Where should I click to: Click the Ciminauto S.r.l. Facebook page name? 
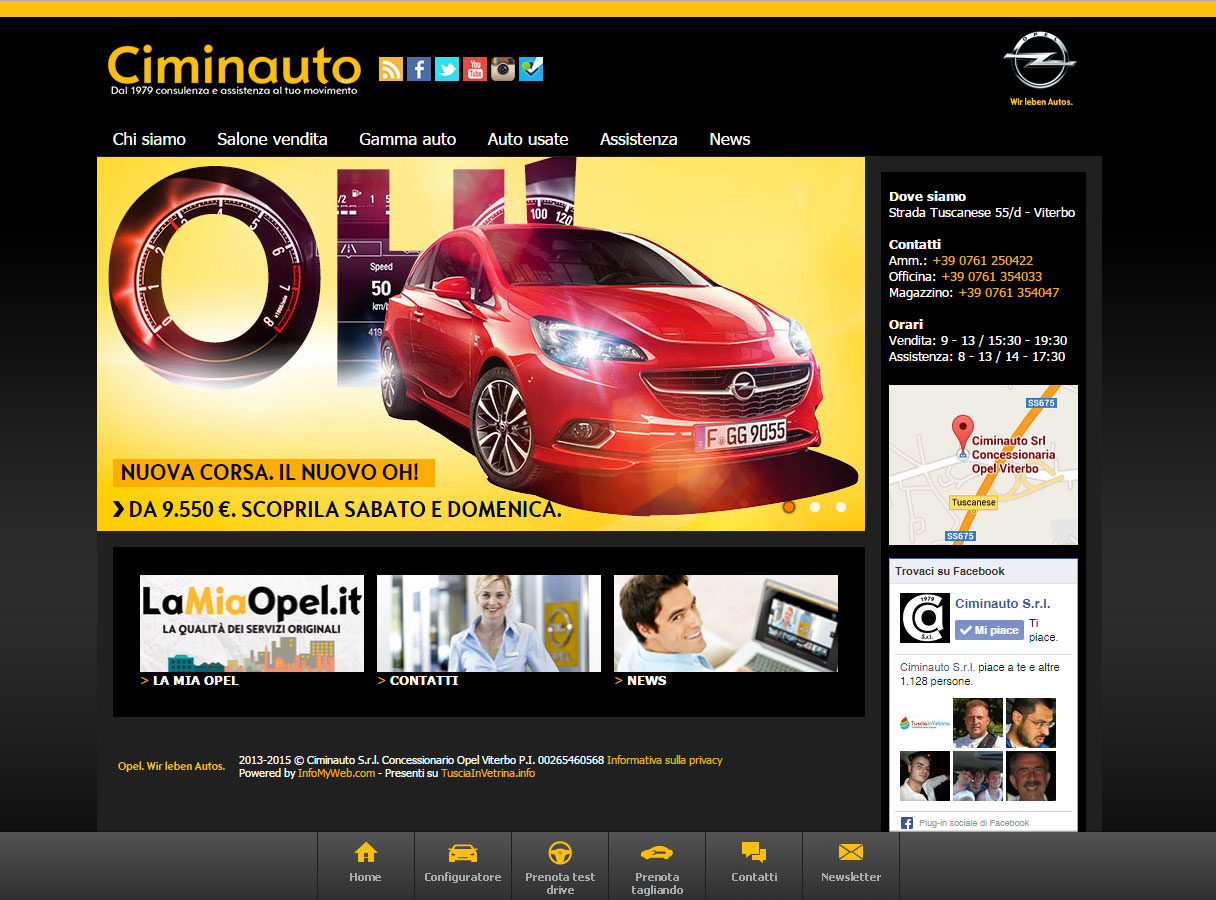point(1003,603)
